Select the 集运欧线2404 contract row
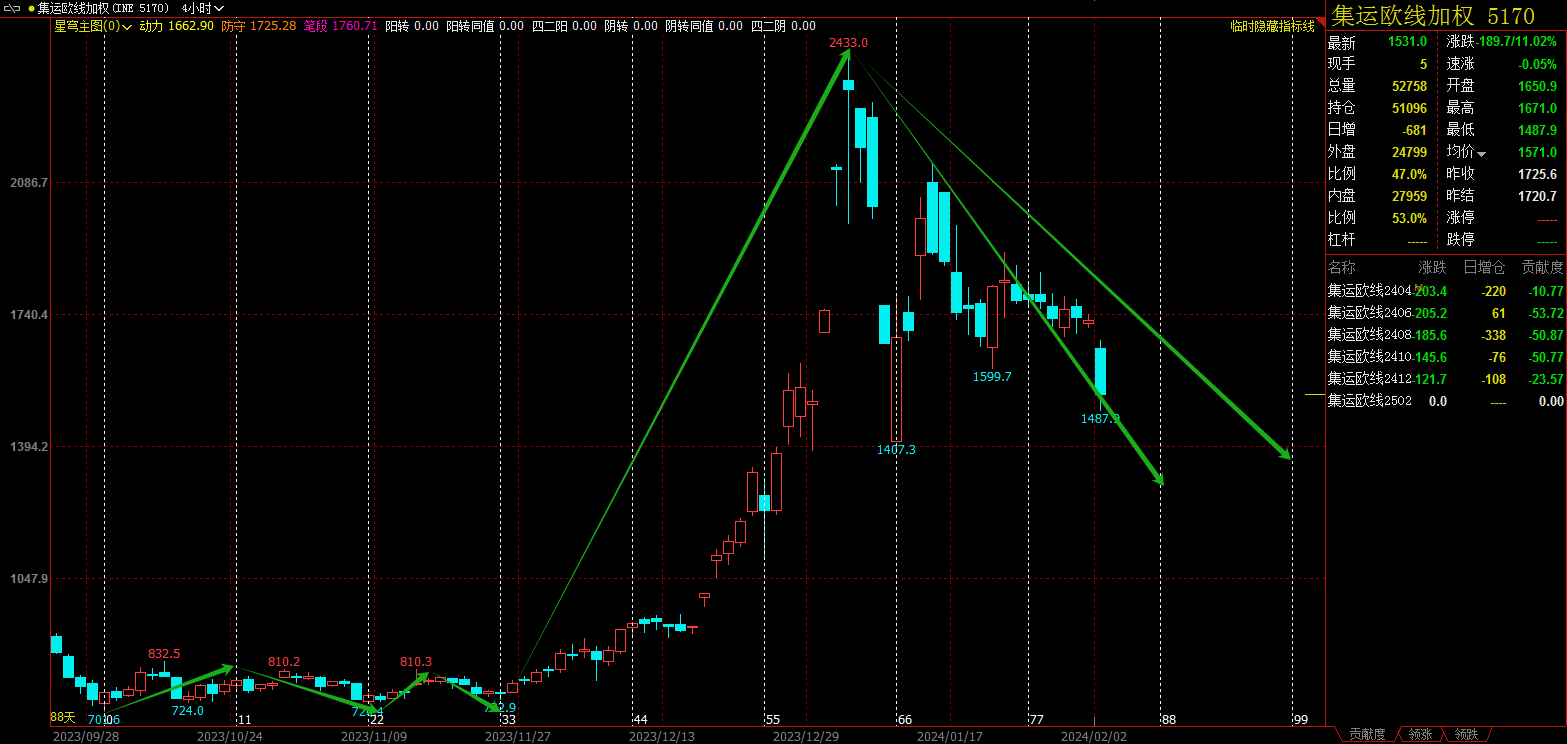1567x744 pixels. [x=1446, y=291]
